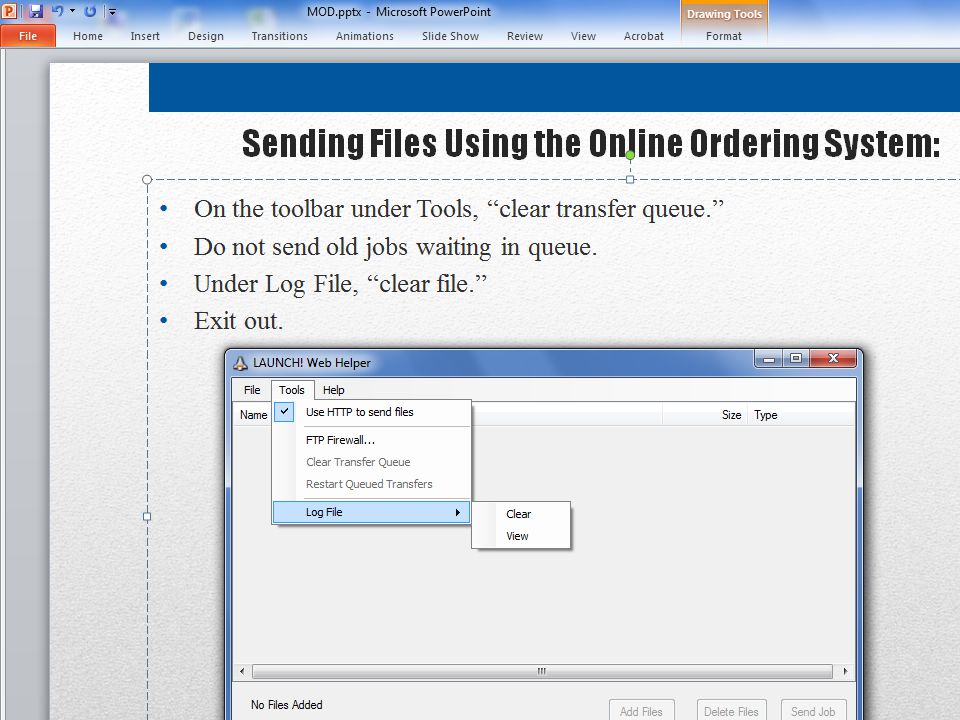The width and height of the screenshot is (960, 720).
Task: Open the Review ribbon tab
Action: (525, 36)
